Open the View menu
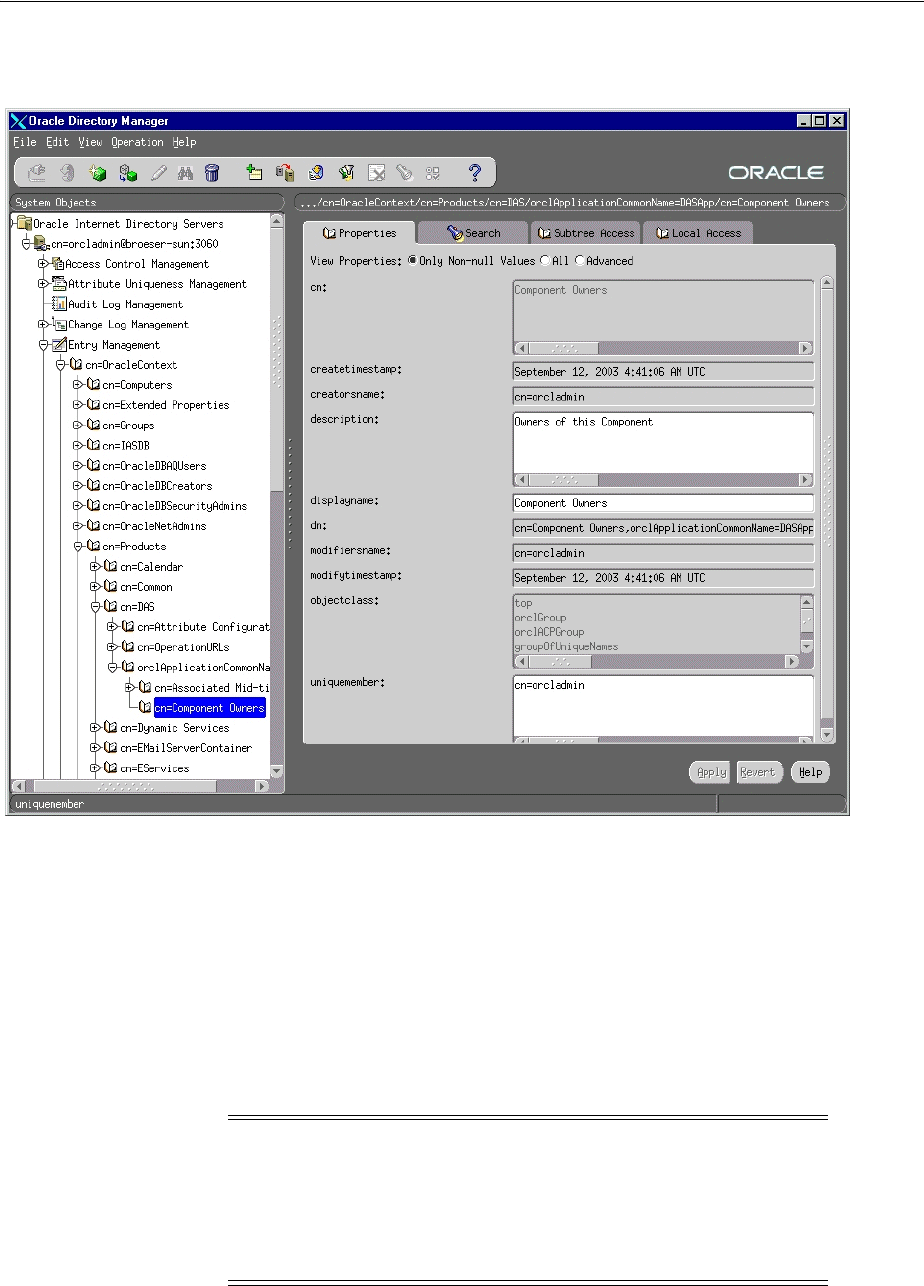Screen dimensions: 924x1286 coord(90,143)
